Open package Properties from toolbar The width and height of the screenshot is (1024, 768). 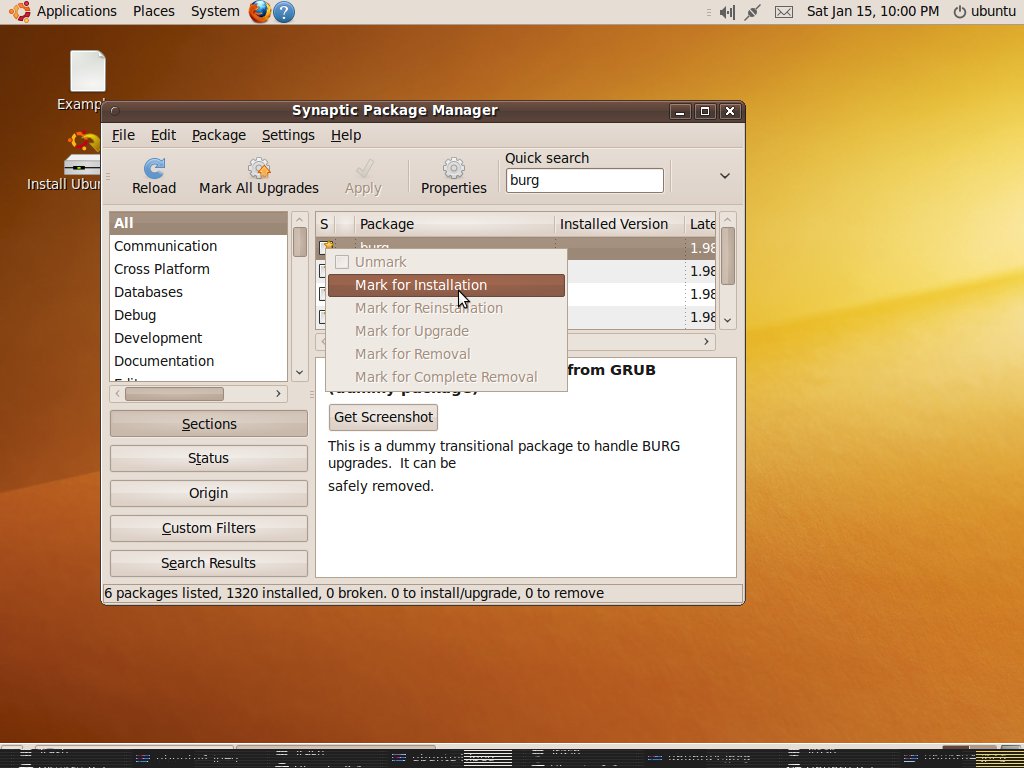454,168
